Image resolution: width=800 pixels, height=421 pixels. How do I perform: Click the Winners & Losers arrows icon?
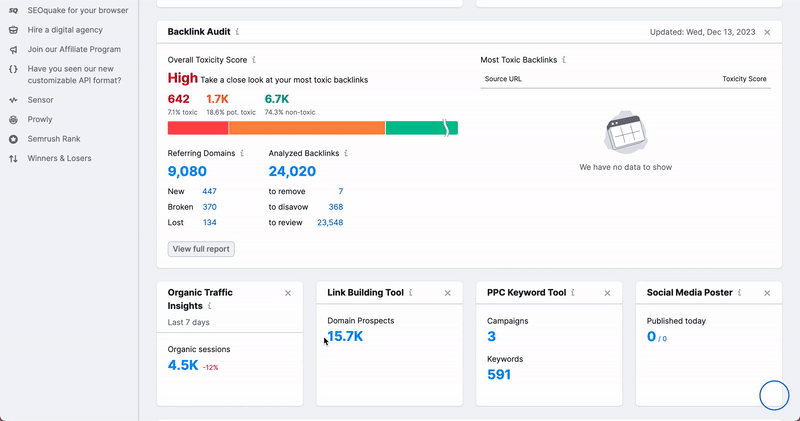13,158
